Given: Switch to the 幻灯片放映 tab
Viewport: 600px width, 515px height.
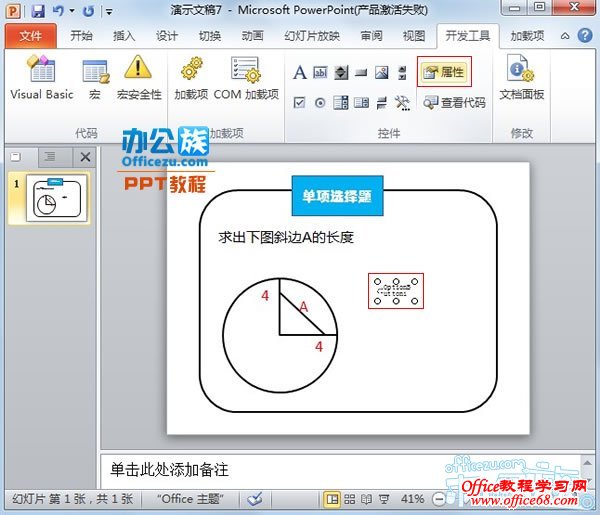Looking at the screenshot, I should pyautogui.click(x=313, y=36).
